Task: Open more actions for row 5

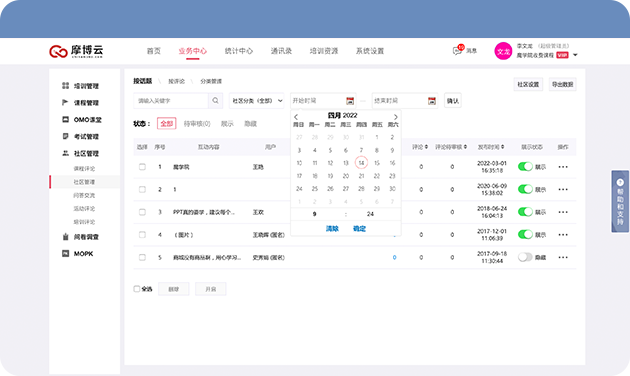Action: point(563,257)
